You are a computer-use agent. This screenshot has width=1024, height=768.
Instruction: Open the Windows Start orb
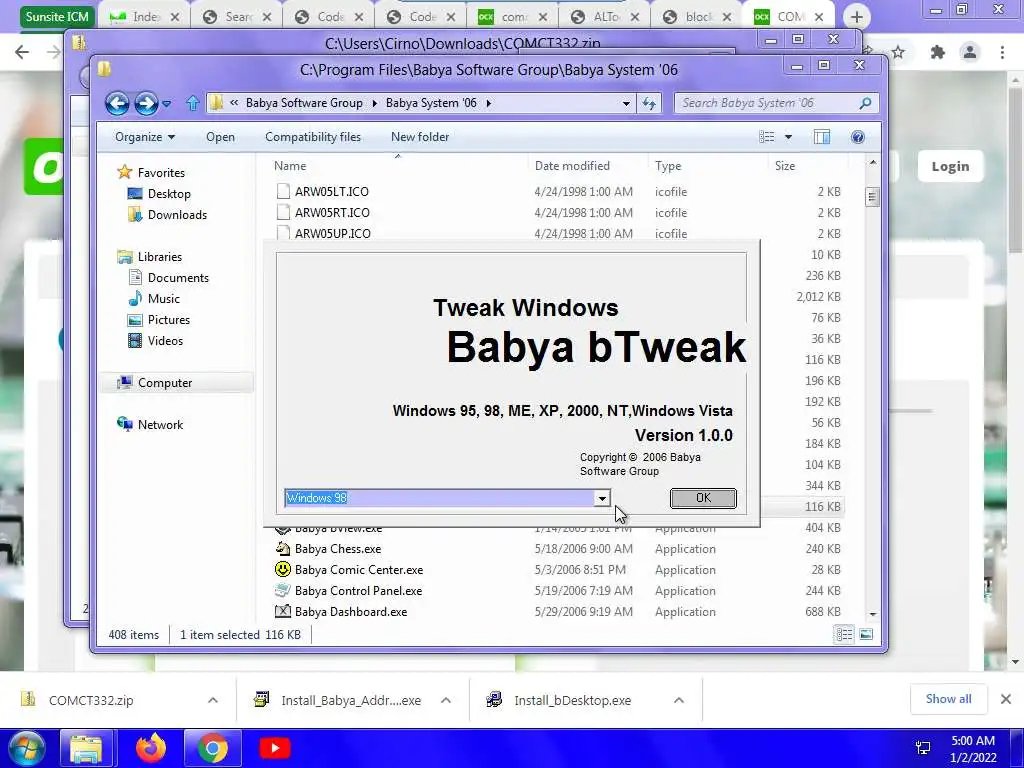pyautogui.click(x=26, y=748)
